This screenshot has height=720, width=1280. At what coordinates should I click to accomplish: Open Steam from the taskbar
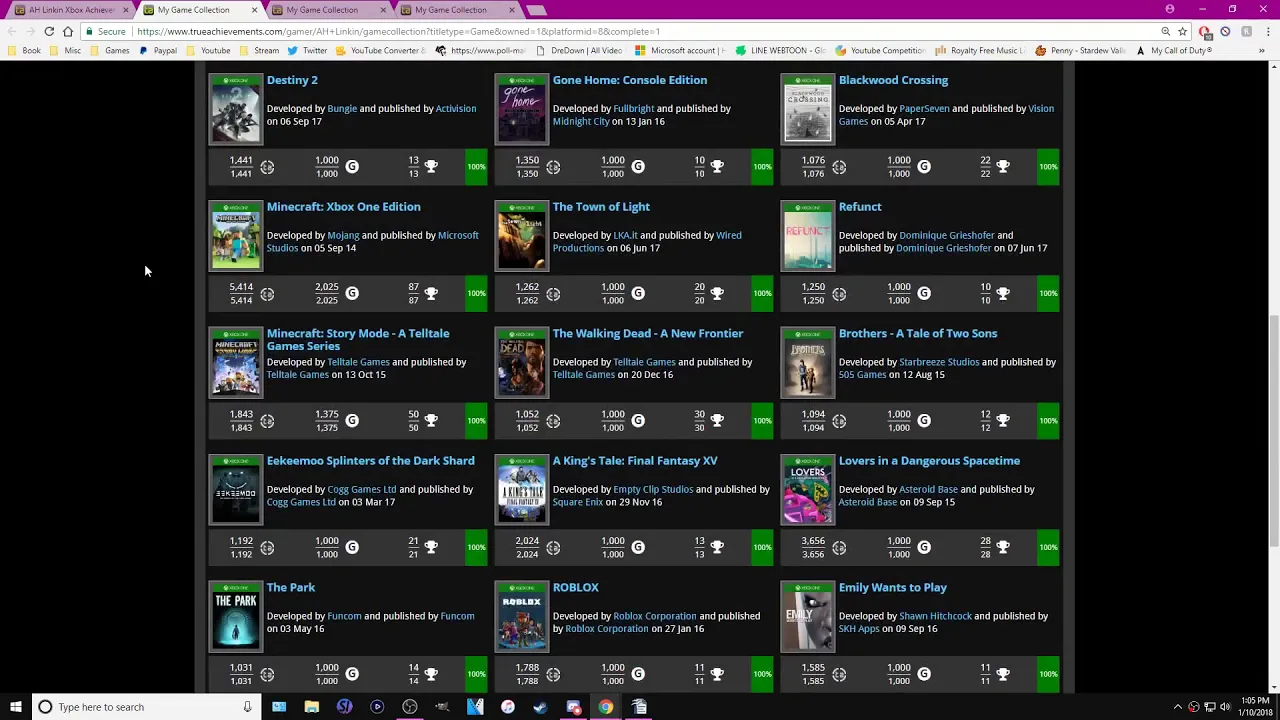point(540,707)
